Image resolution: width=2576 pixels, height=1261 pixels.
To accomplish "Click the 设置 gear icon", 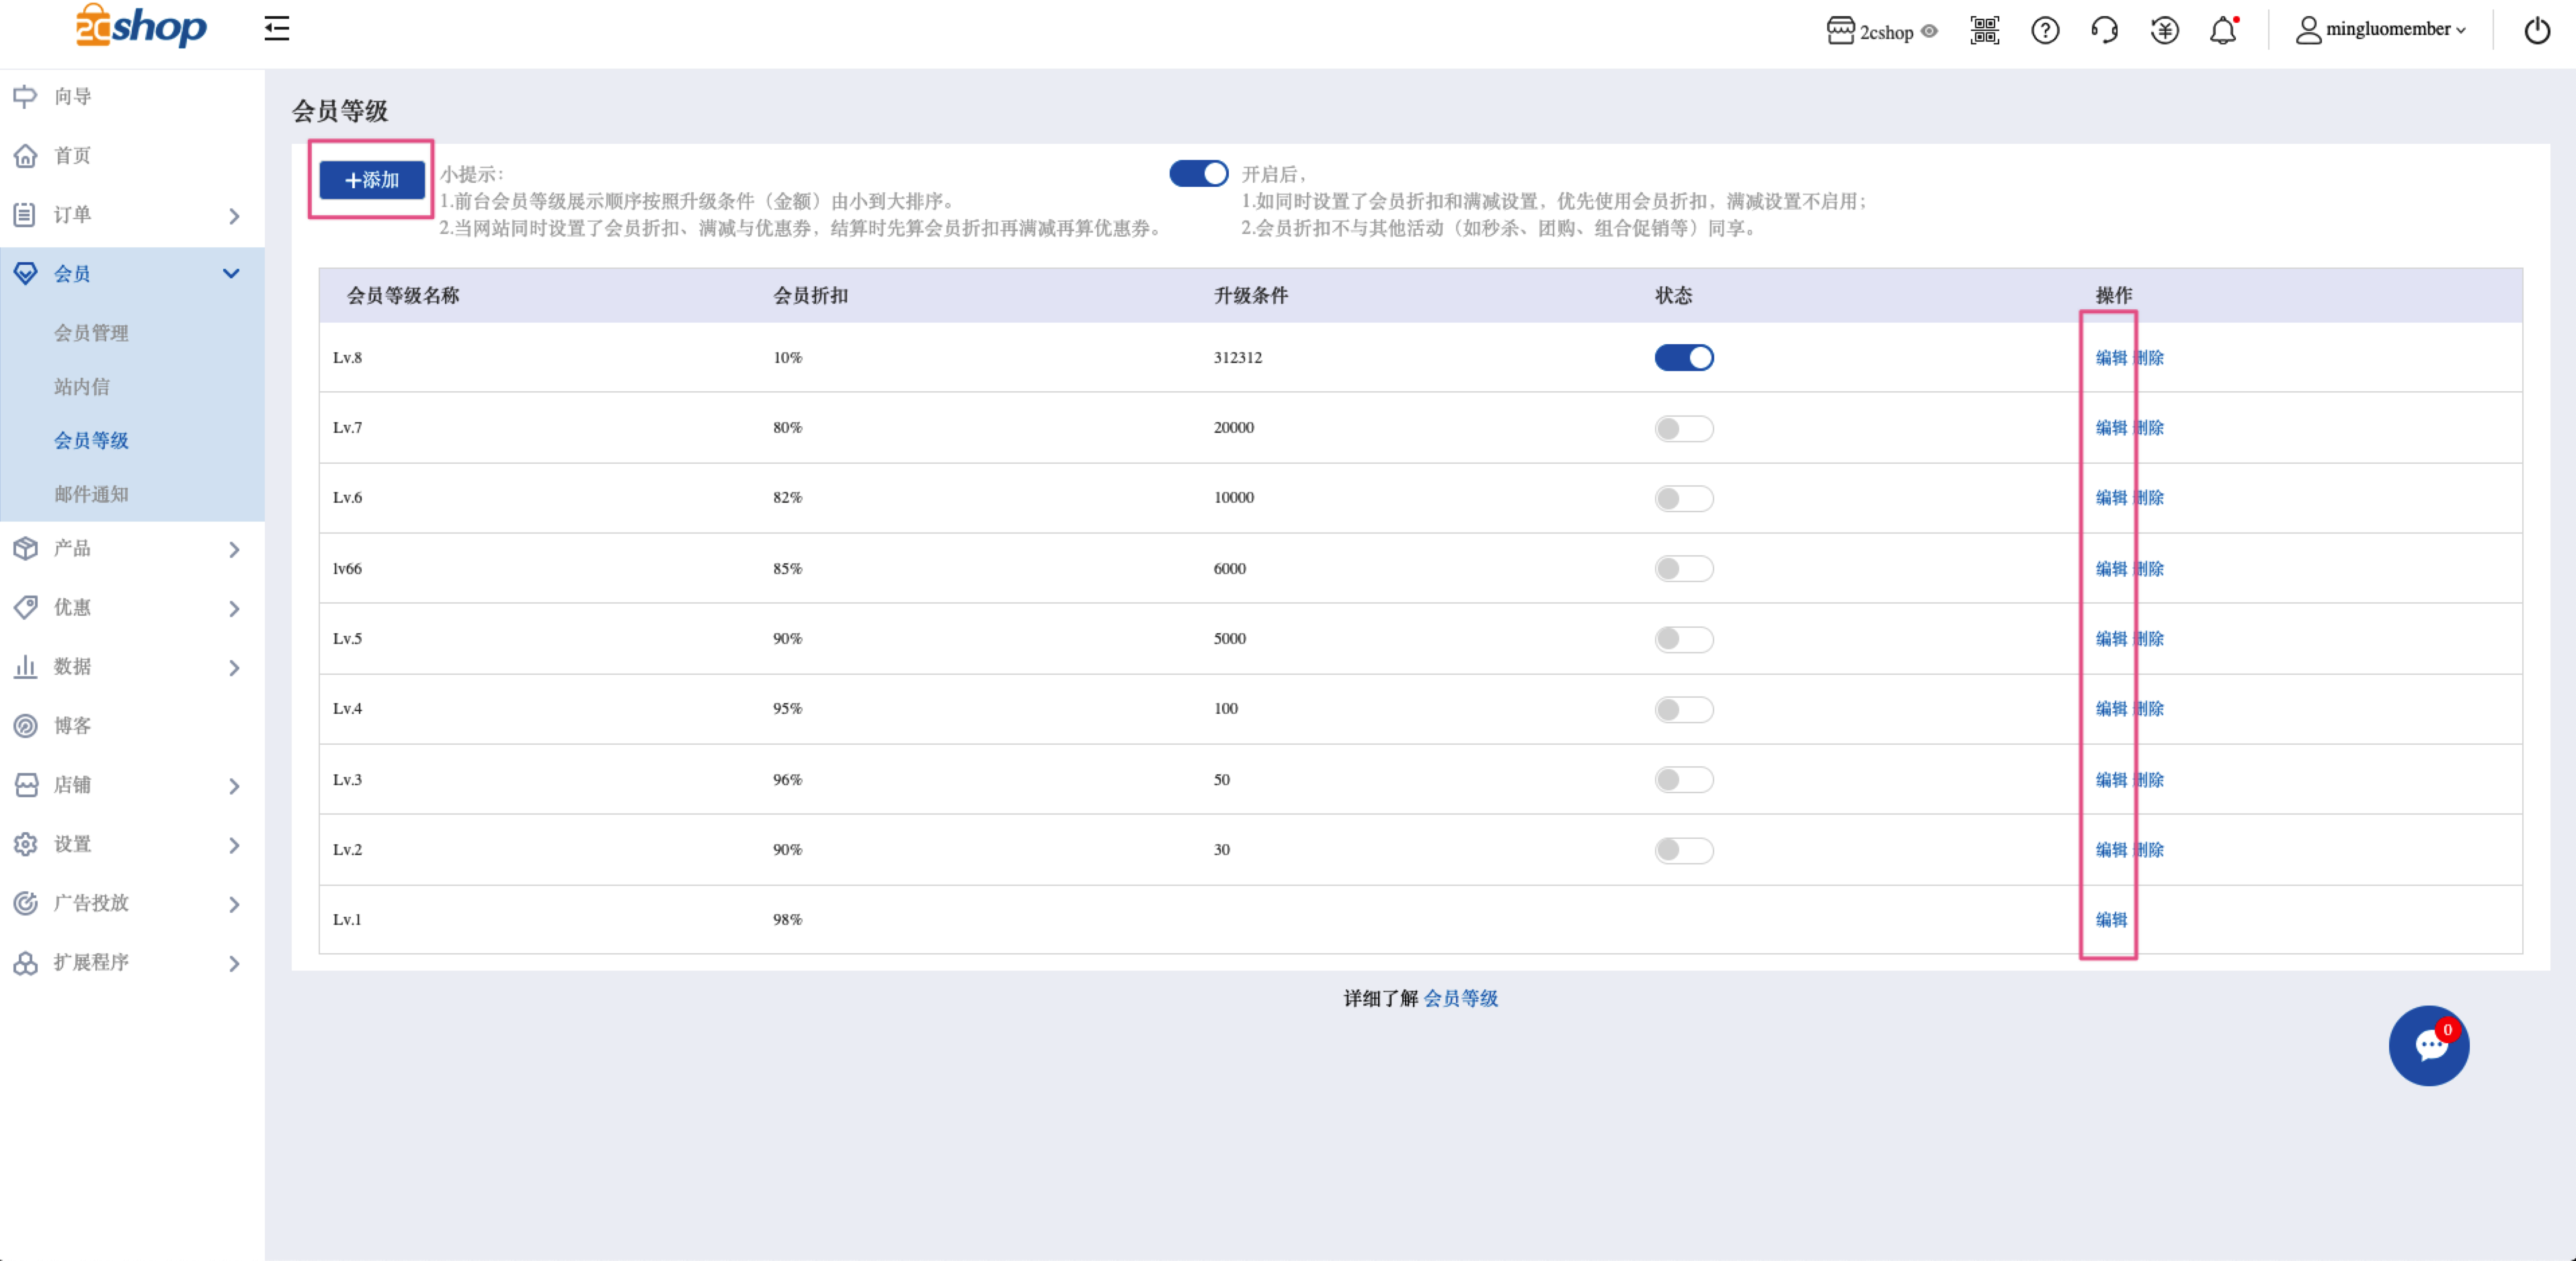I will [x=25, y=844].
